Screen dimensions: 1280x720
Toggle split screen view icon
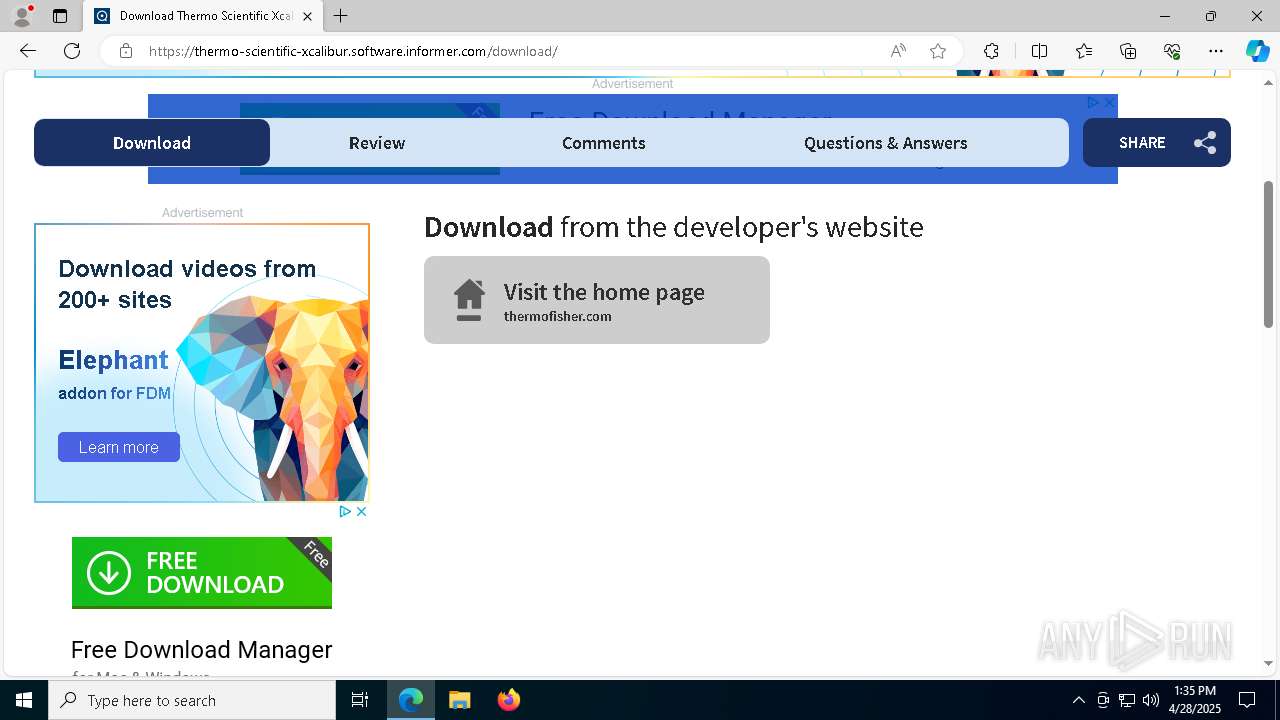click(x=1039, y=51)
